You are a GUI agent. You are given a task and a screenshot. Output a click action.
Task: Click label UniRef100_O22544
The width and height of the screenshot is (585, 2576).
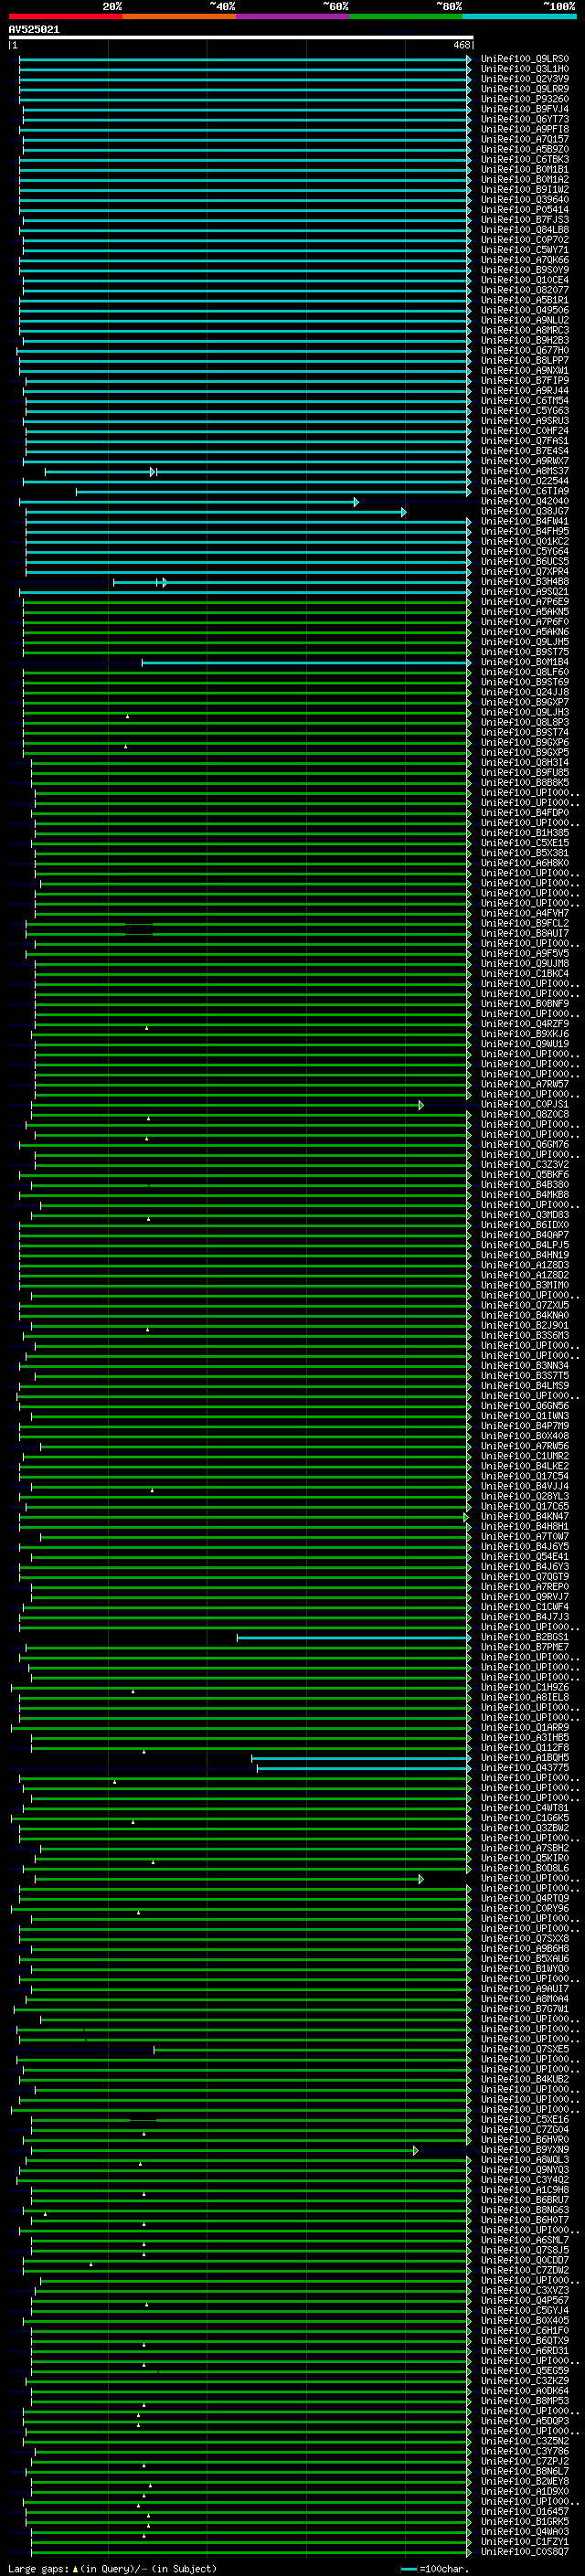tap(525, 481)
